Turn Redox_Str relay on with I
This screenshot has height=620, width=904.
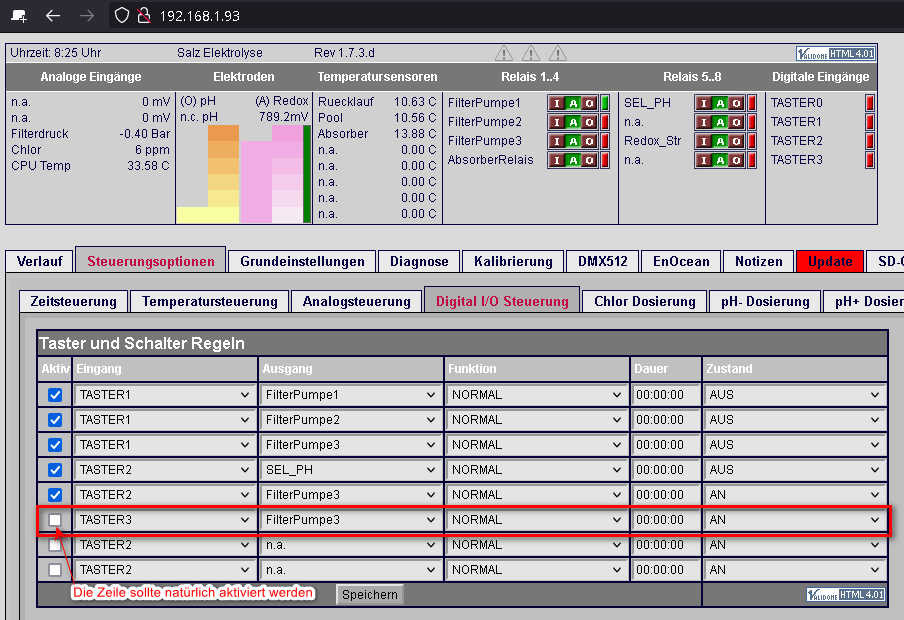point(704,141)
